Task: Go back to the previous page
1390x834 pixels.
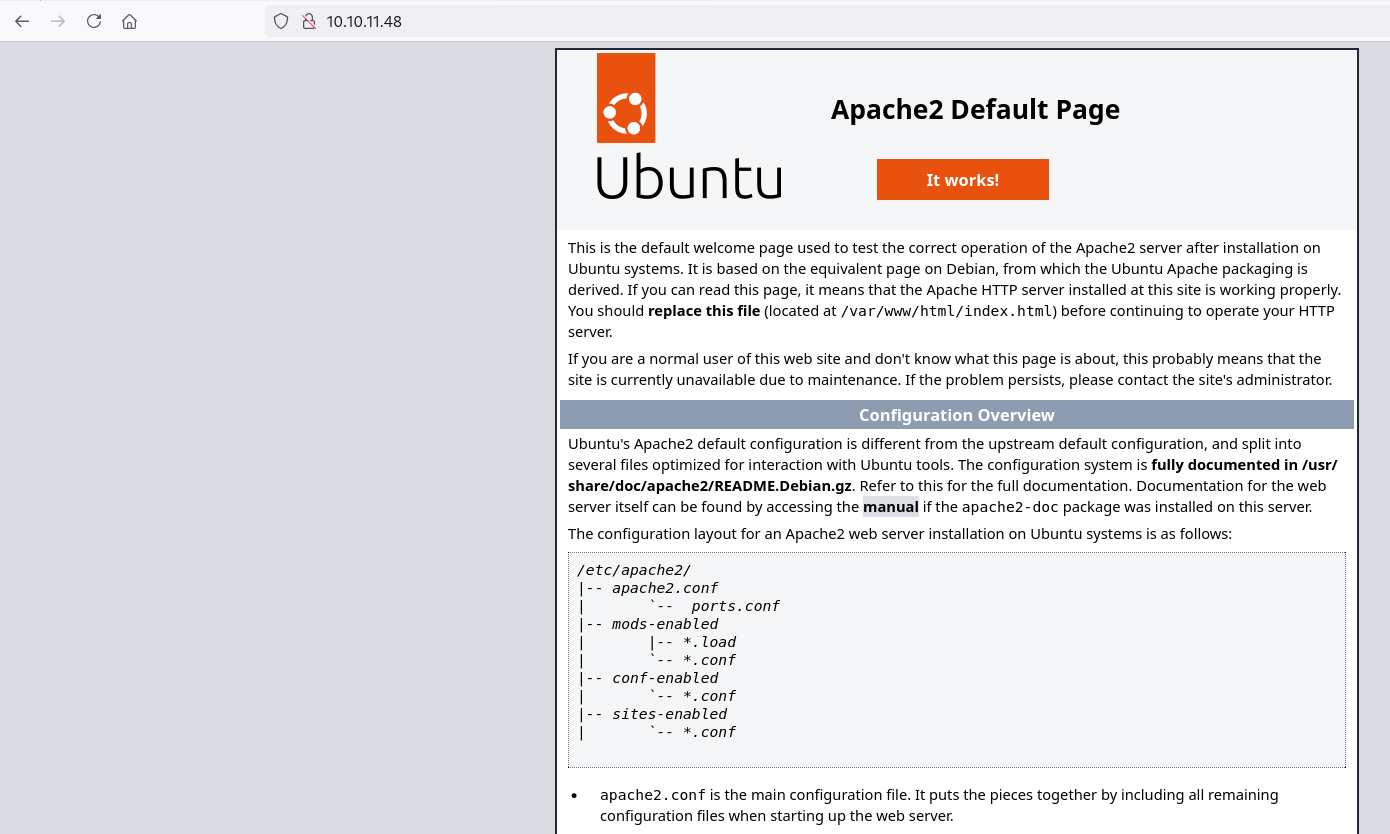Action: 22,21
